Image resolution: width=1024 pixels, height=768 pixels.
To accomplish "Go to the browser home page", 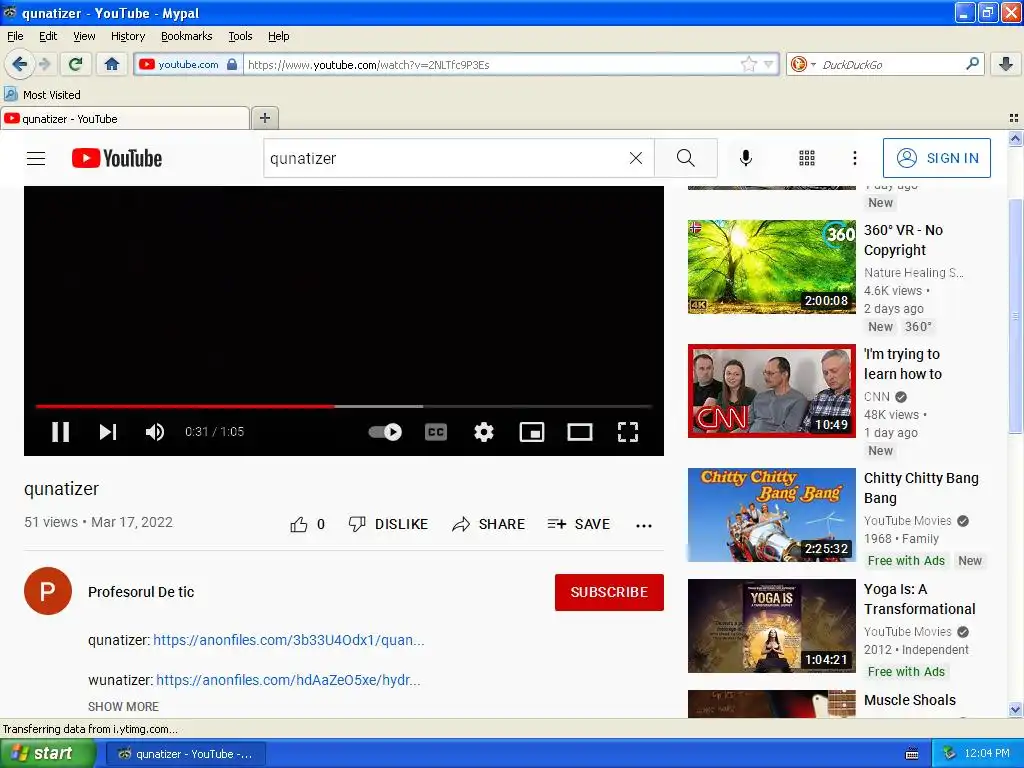I will tap(112, 64).
